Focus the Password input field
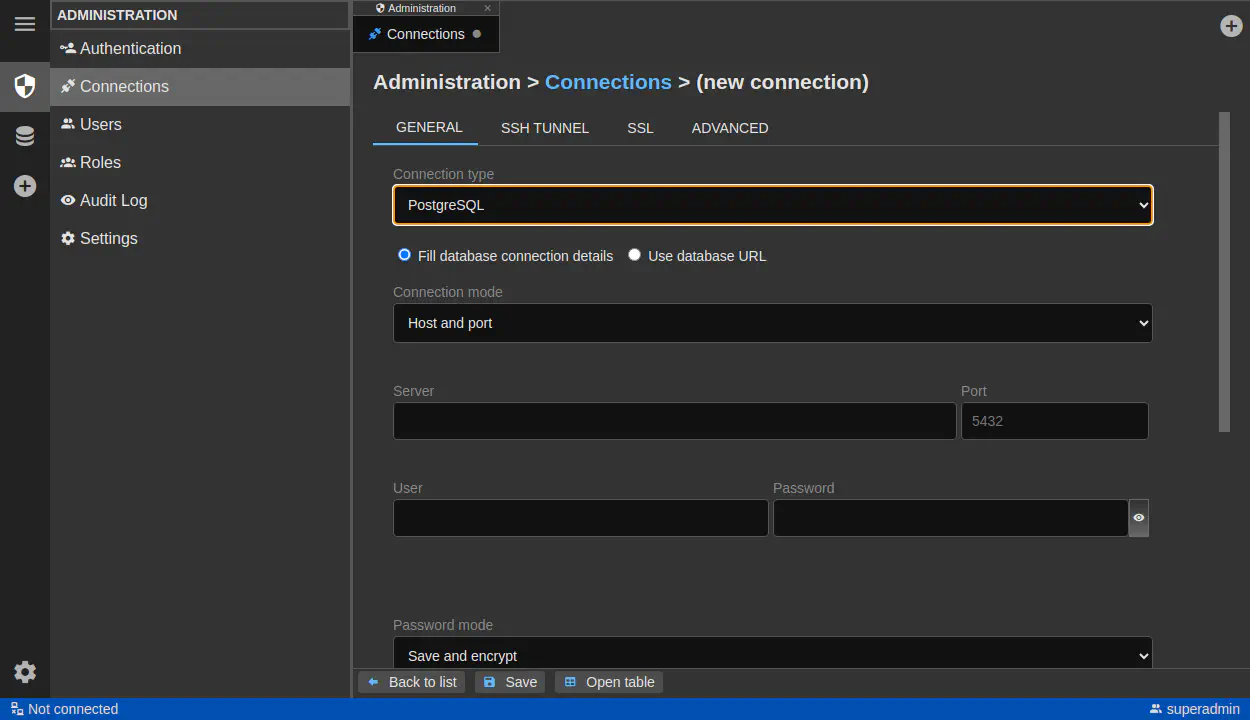 tap(951, 518)
